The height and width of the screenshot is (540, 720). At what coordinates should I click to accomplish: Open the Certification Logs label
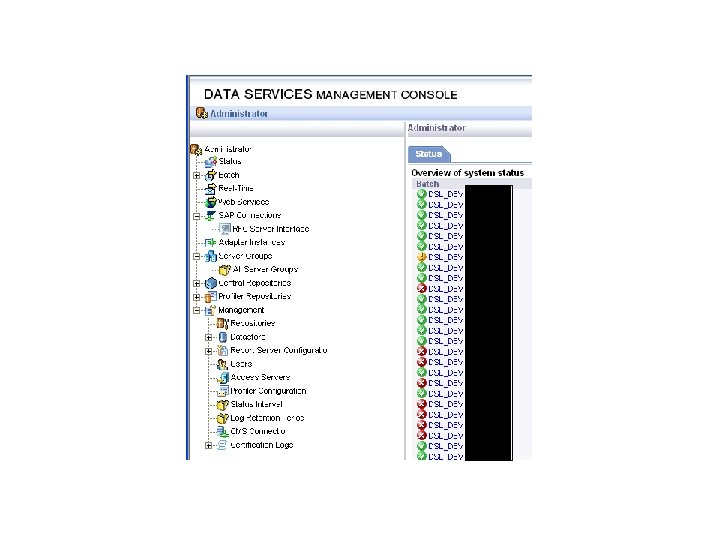(x=262, y=445)
